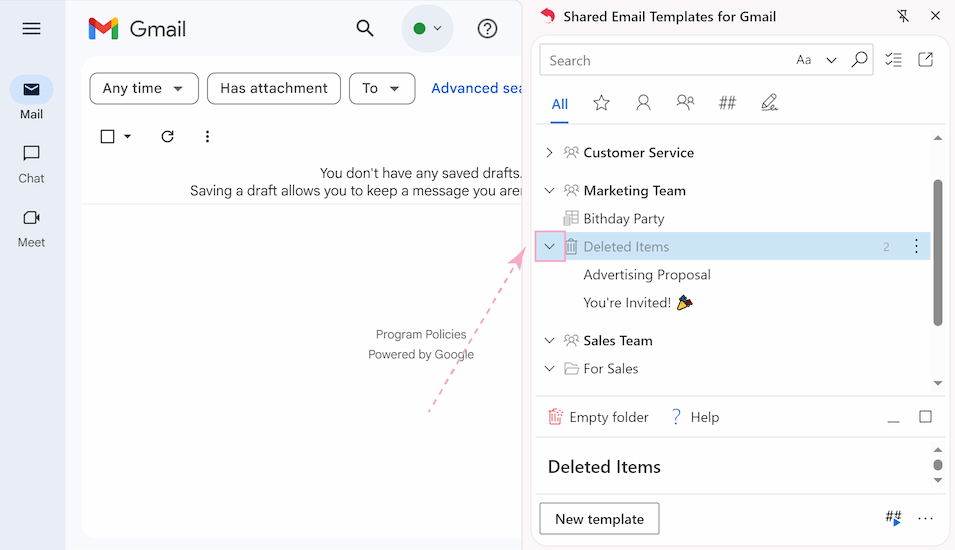Click the Deleted Items item count 2
955x550 pixels.
coord(886,247)
